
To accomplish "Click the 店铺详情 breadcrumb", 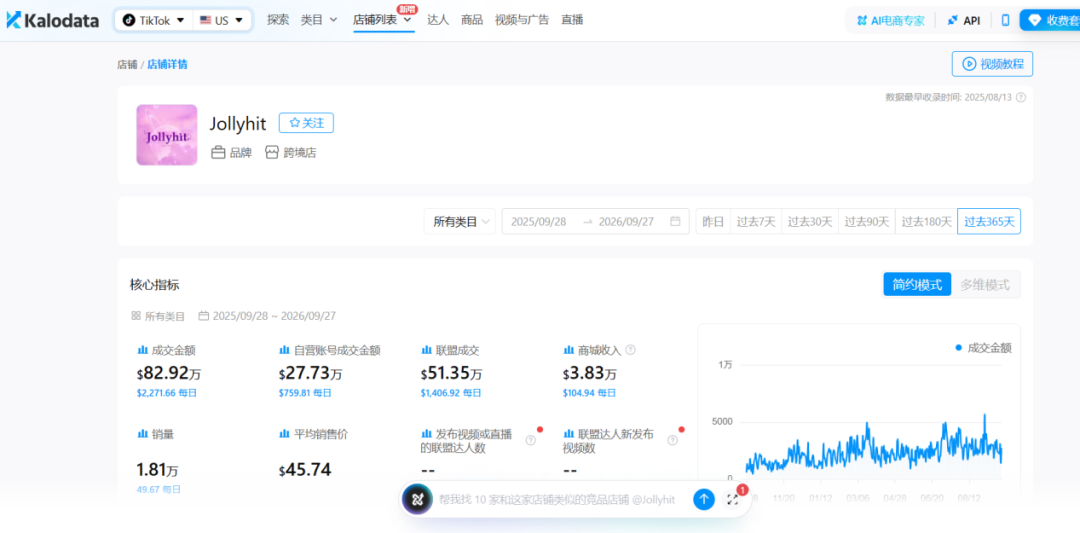I will point(167,65).
